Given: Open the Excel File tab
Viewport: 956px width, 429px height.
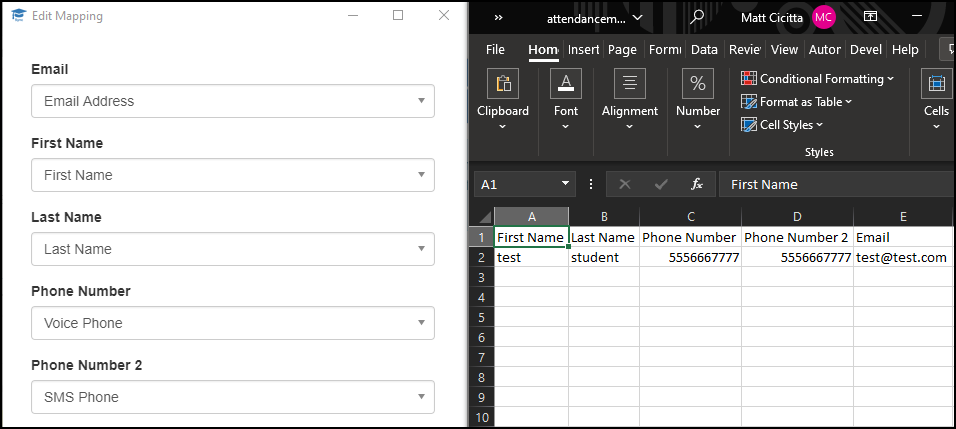Looking at the screenshot, I should (495, 50).
